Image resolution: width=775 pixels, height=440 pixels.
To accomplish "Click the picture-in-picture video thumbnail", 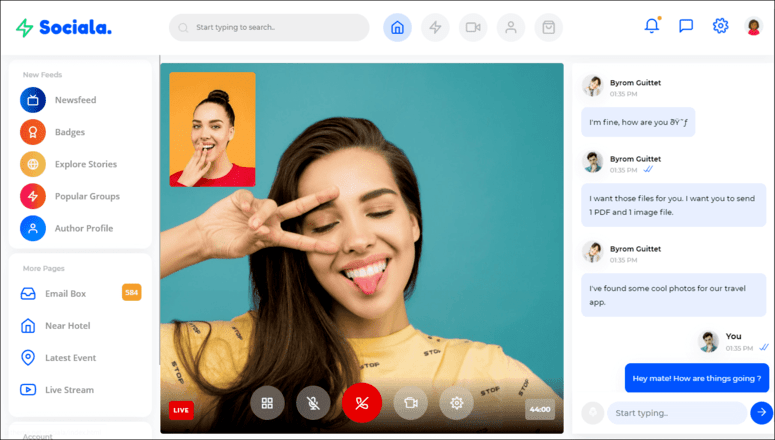I will coord(212,129).
